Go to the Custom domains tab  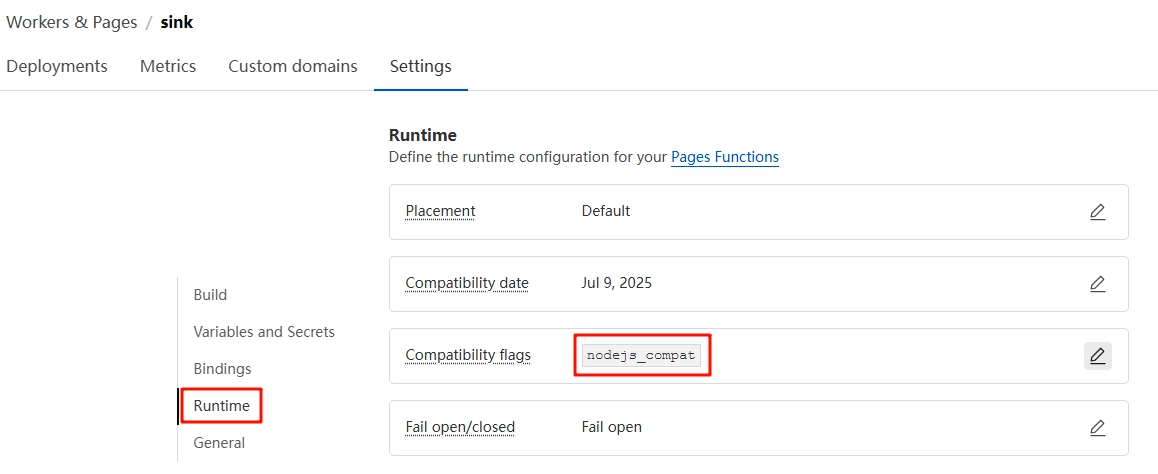(292, 66)
